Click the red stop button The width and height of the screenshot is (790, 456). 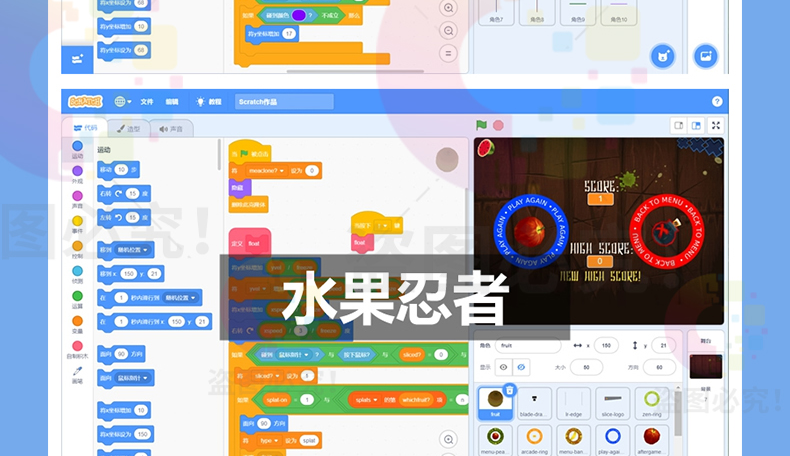coord(498,125)
